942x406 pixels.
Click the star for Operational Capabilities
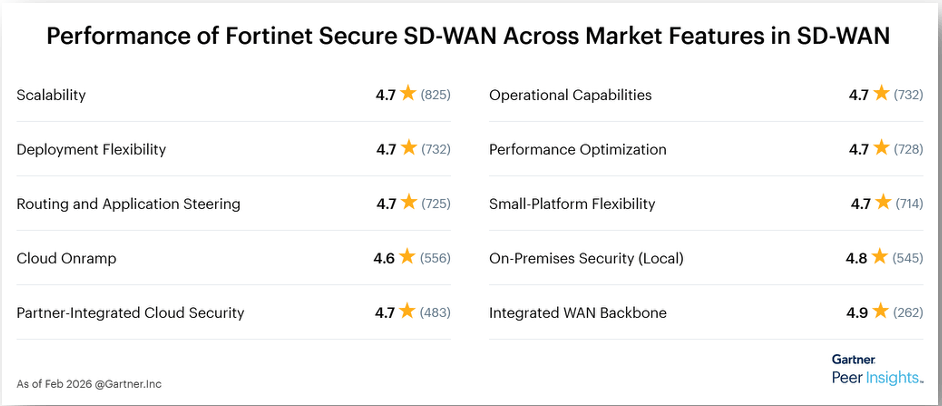(x=881, y=94)
